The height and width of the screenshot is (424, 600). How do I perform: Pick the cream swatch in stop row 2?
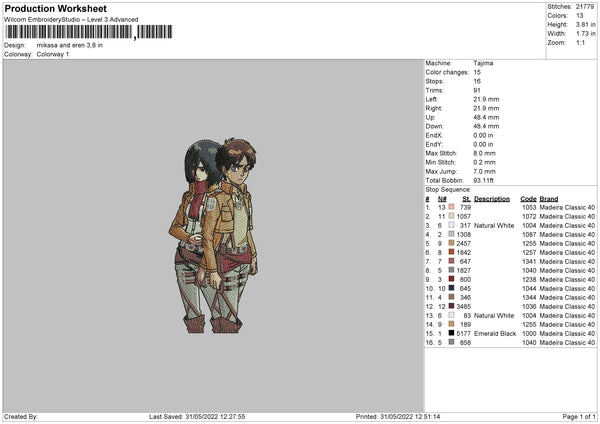coord(452,216)
